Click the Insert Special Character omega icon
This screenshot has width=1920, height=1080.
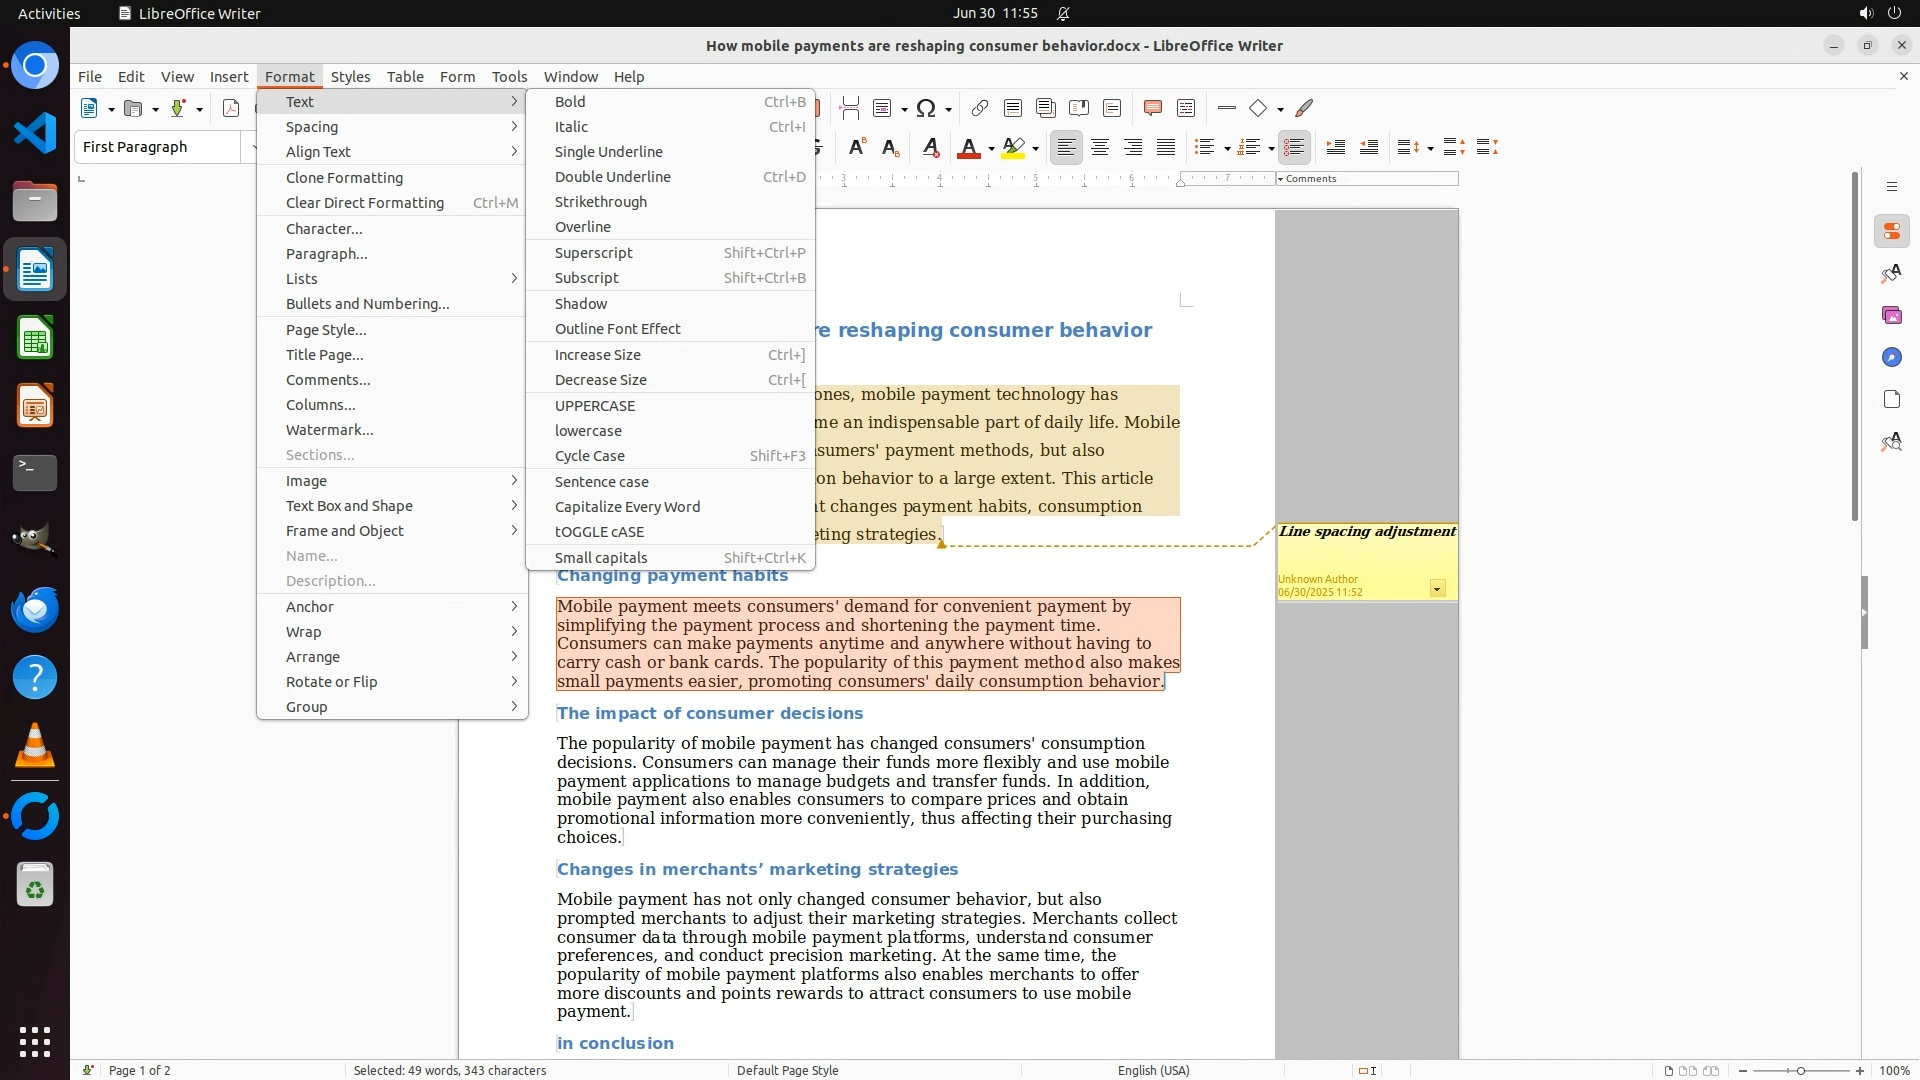point(926,108)
